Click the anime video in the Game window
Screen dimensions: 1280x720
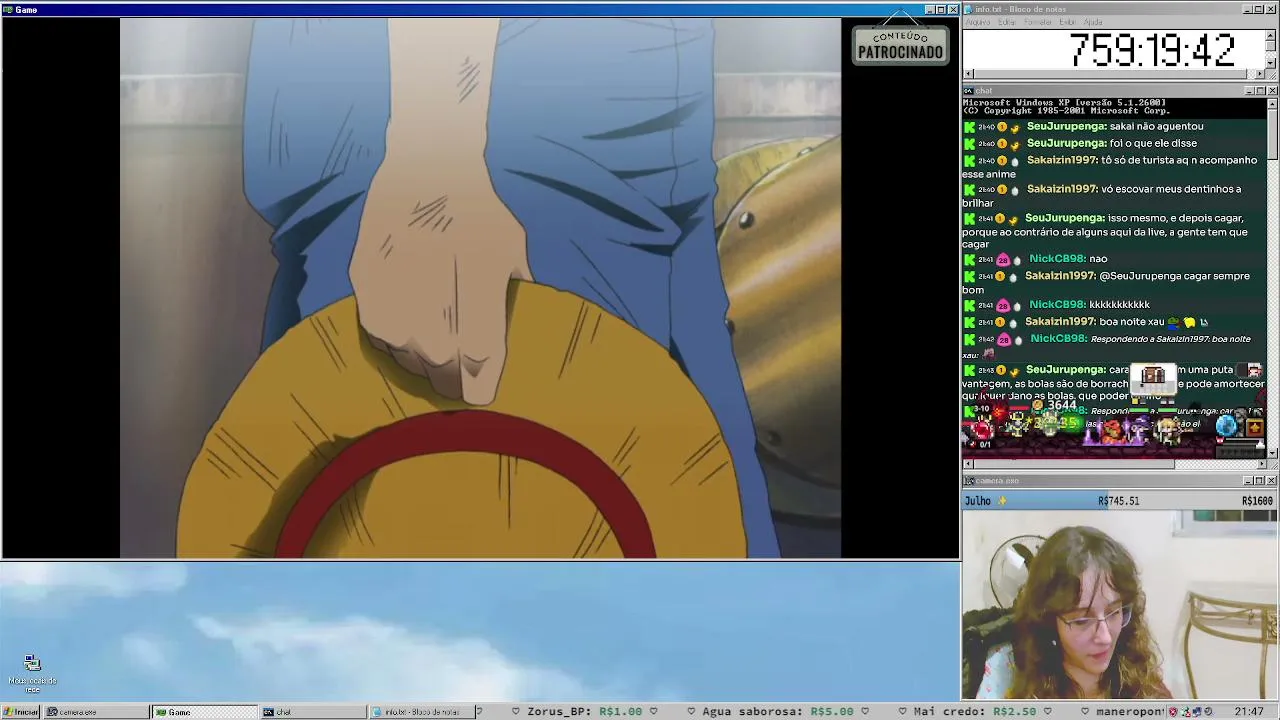480,288
